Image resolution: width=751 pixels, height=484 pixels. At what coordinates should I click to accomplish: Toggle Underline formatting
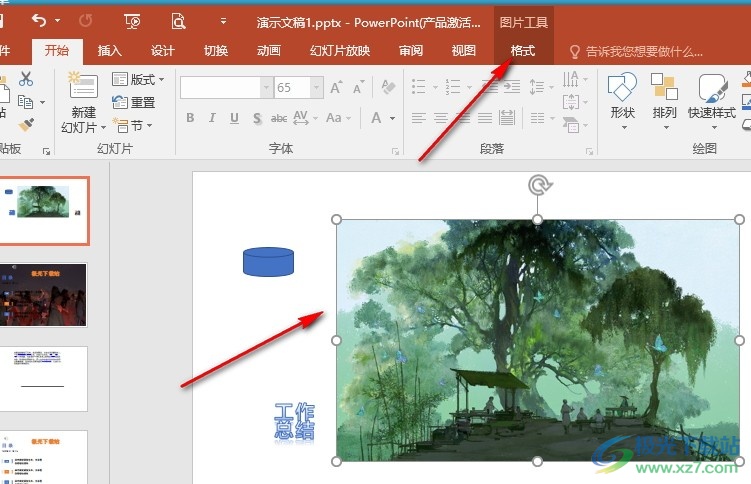pos(234,118)
